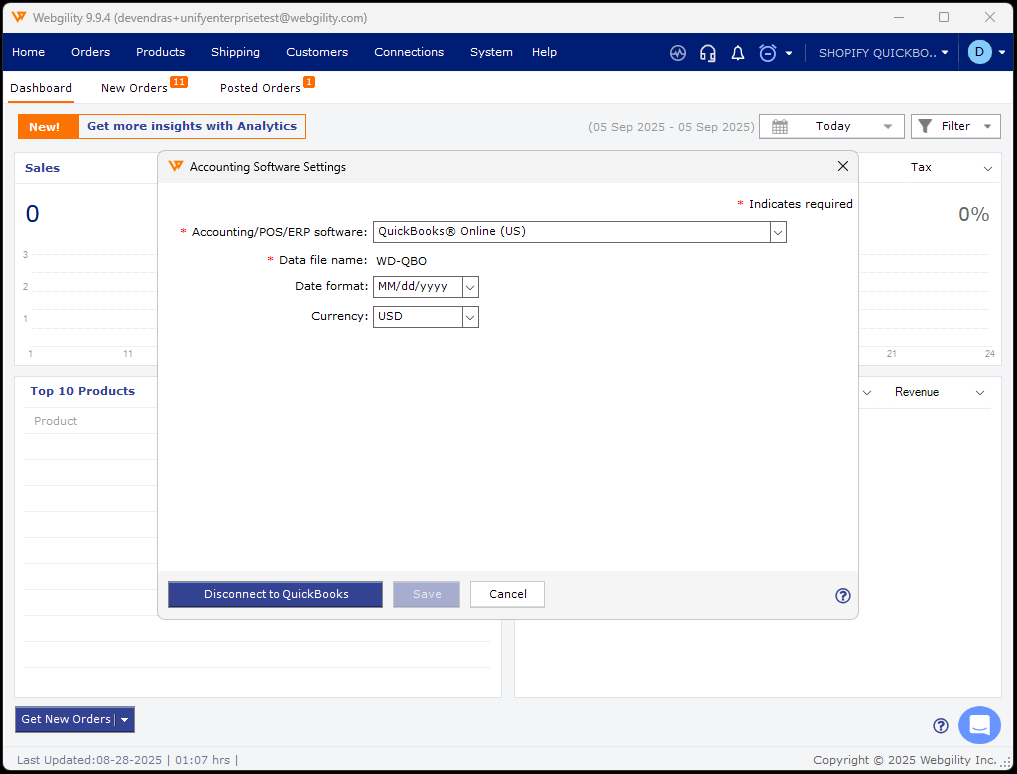Switch to the New Orders tab
Viewport: 1017px width, 774px height.
pos(134,88)
